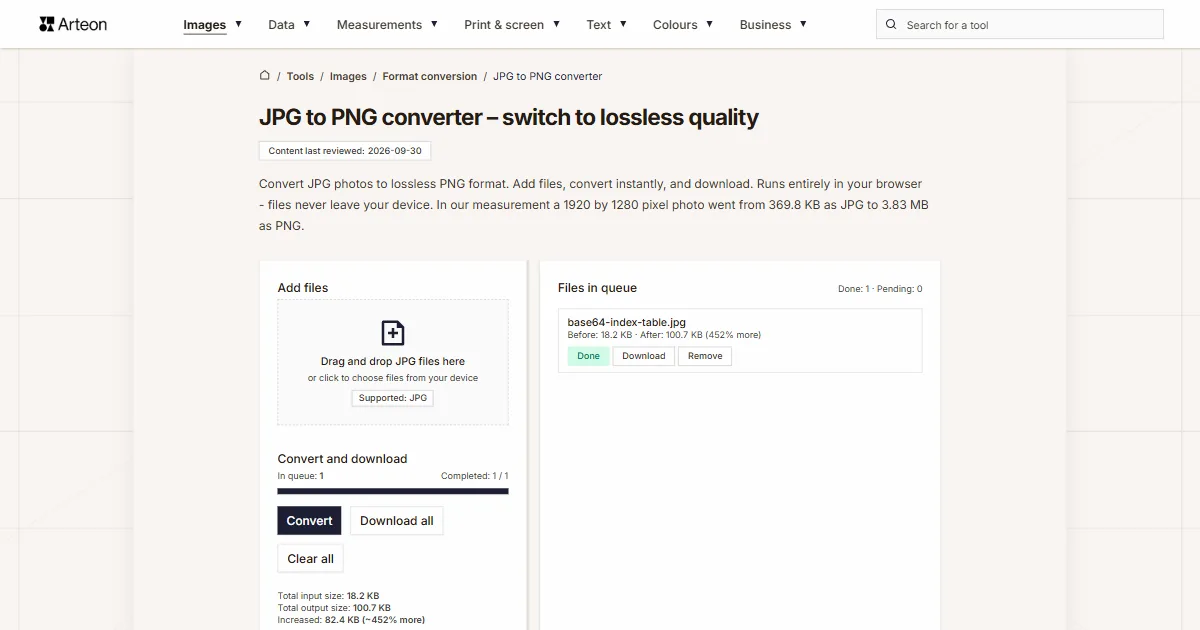Click 'Increased: 82.4 KB (~452% more)'
Screen dimensions: 1200x630
coord(351,620)
